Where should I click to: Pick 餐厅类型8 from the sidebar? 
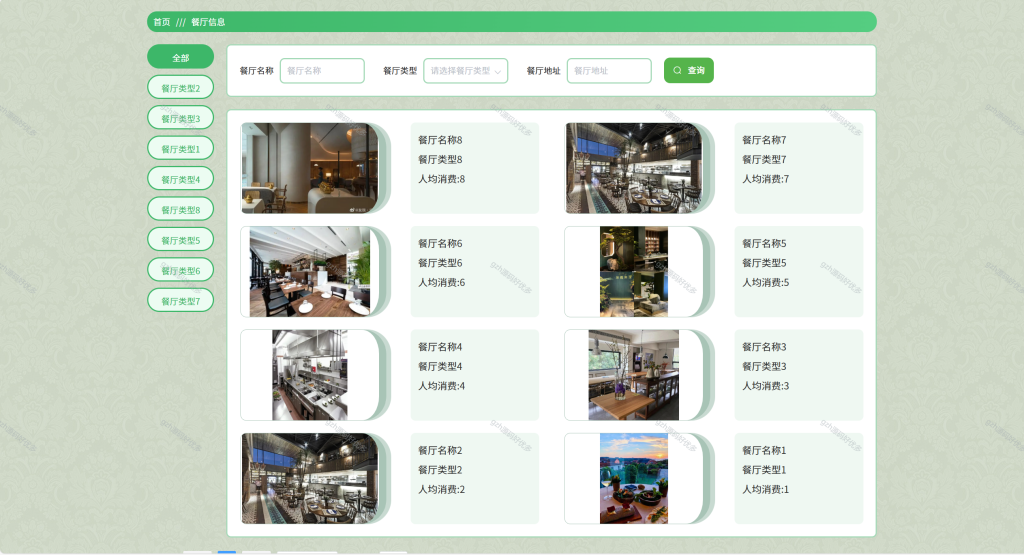(x=180, y=210)
